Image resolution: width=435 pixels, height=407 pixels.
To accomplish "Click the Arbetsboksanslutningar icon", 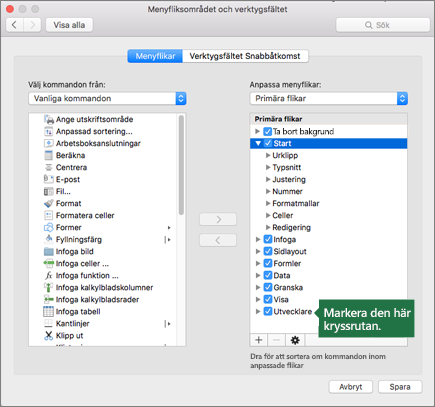I will [49, 143].
